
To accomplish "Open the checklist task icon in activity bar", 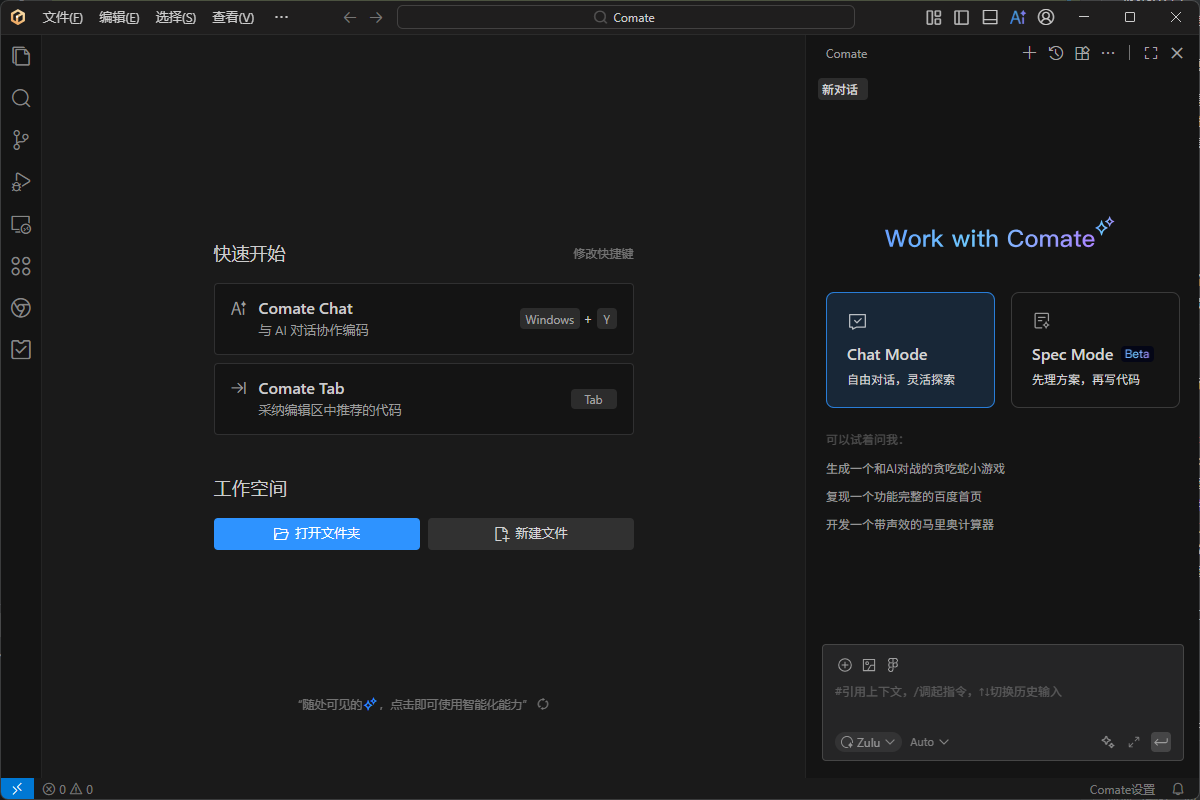I will pos(21,349).
